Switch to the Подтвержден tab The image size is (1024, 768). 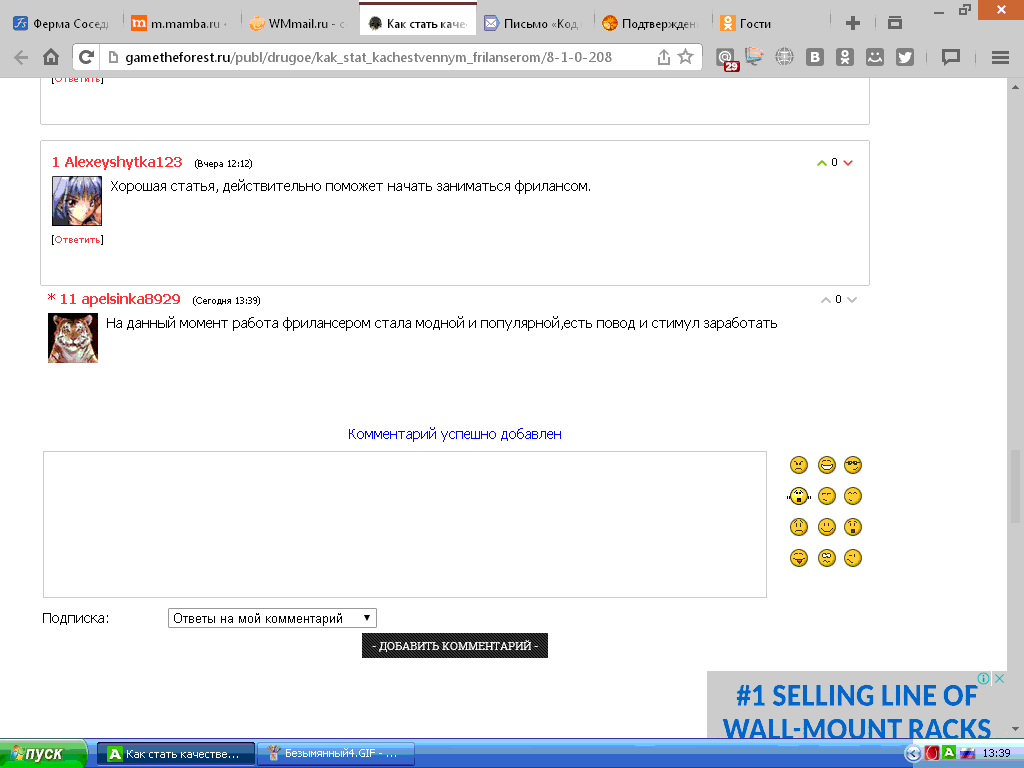tap(650, 24)
